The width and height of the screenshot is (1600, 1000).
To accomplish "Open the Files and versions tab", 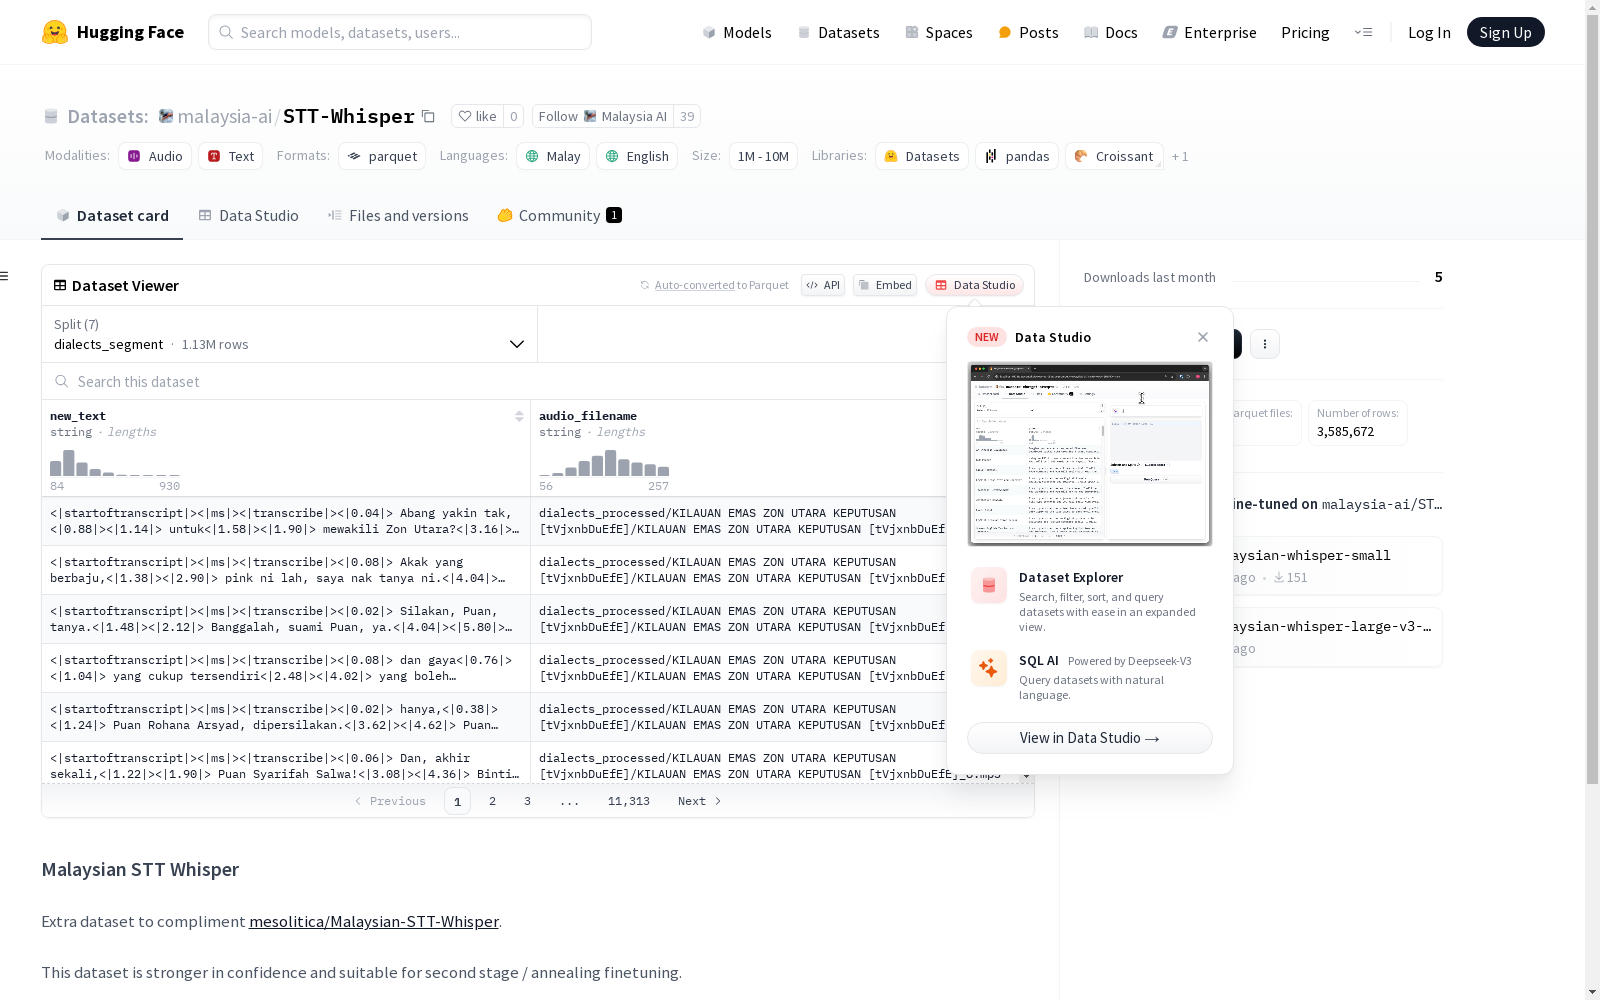I will (398, 216).
